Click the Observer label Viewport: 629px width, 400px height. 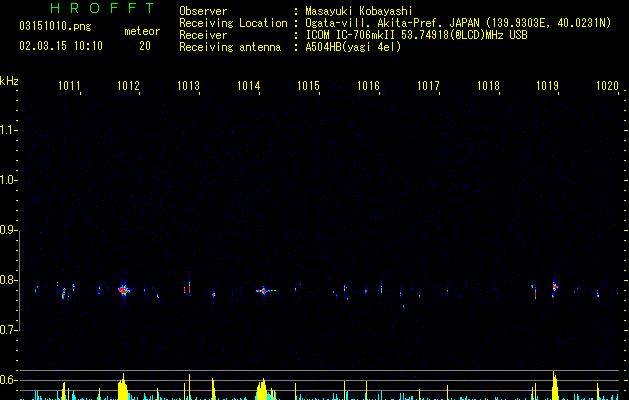[x=203, y=11]
